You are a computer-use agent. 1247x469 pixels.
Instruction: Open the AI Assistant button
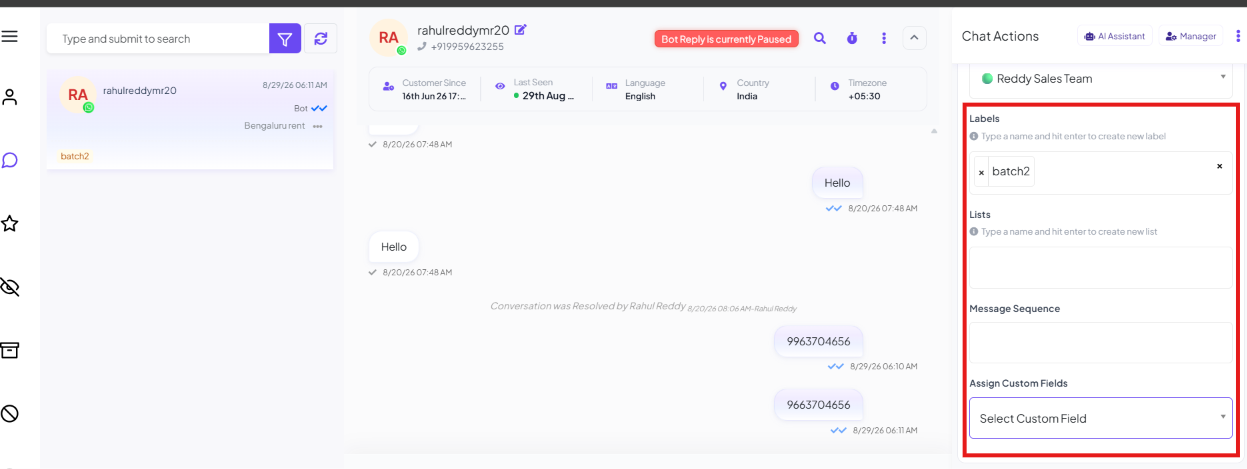(x=1115, y=36)
